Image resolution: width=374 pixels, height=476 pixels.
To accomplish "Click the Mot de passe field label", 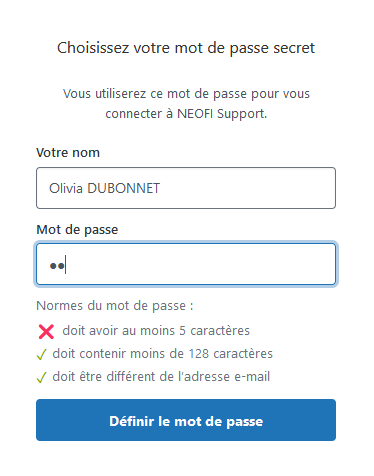I will (77, 230).
